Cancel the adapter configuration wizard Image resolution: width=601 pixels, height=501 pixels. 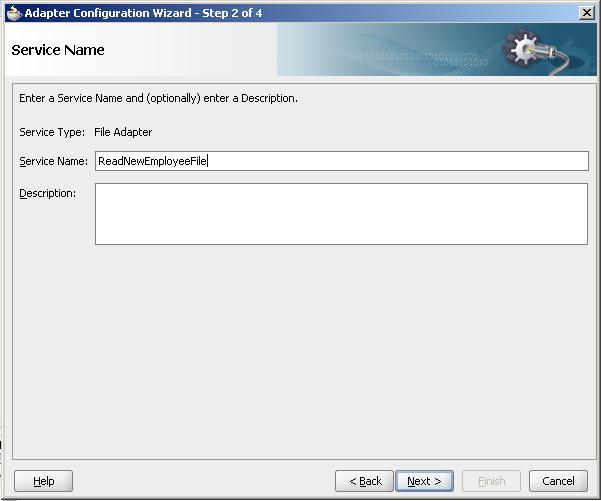click(558, 481)
